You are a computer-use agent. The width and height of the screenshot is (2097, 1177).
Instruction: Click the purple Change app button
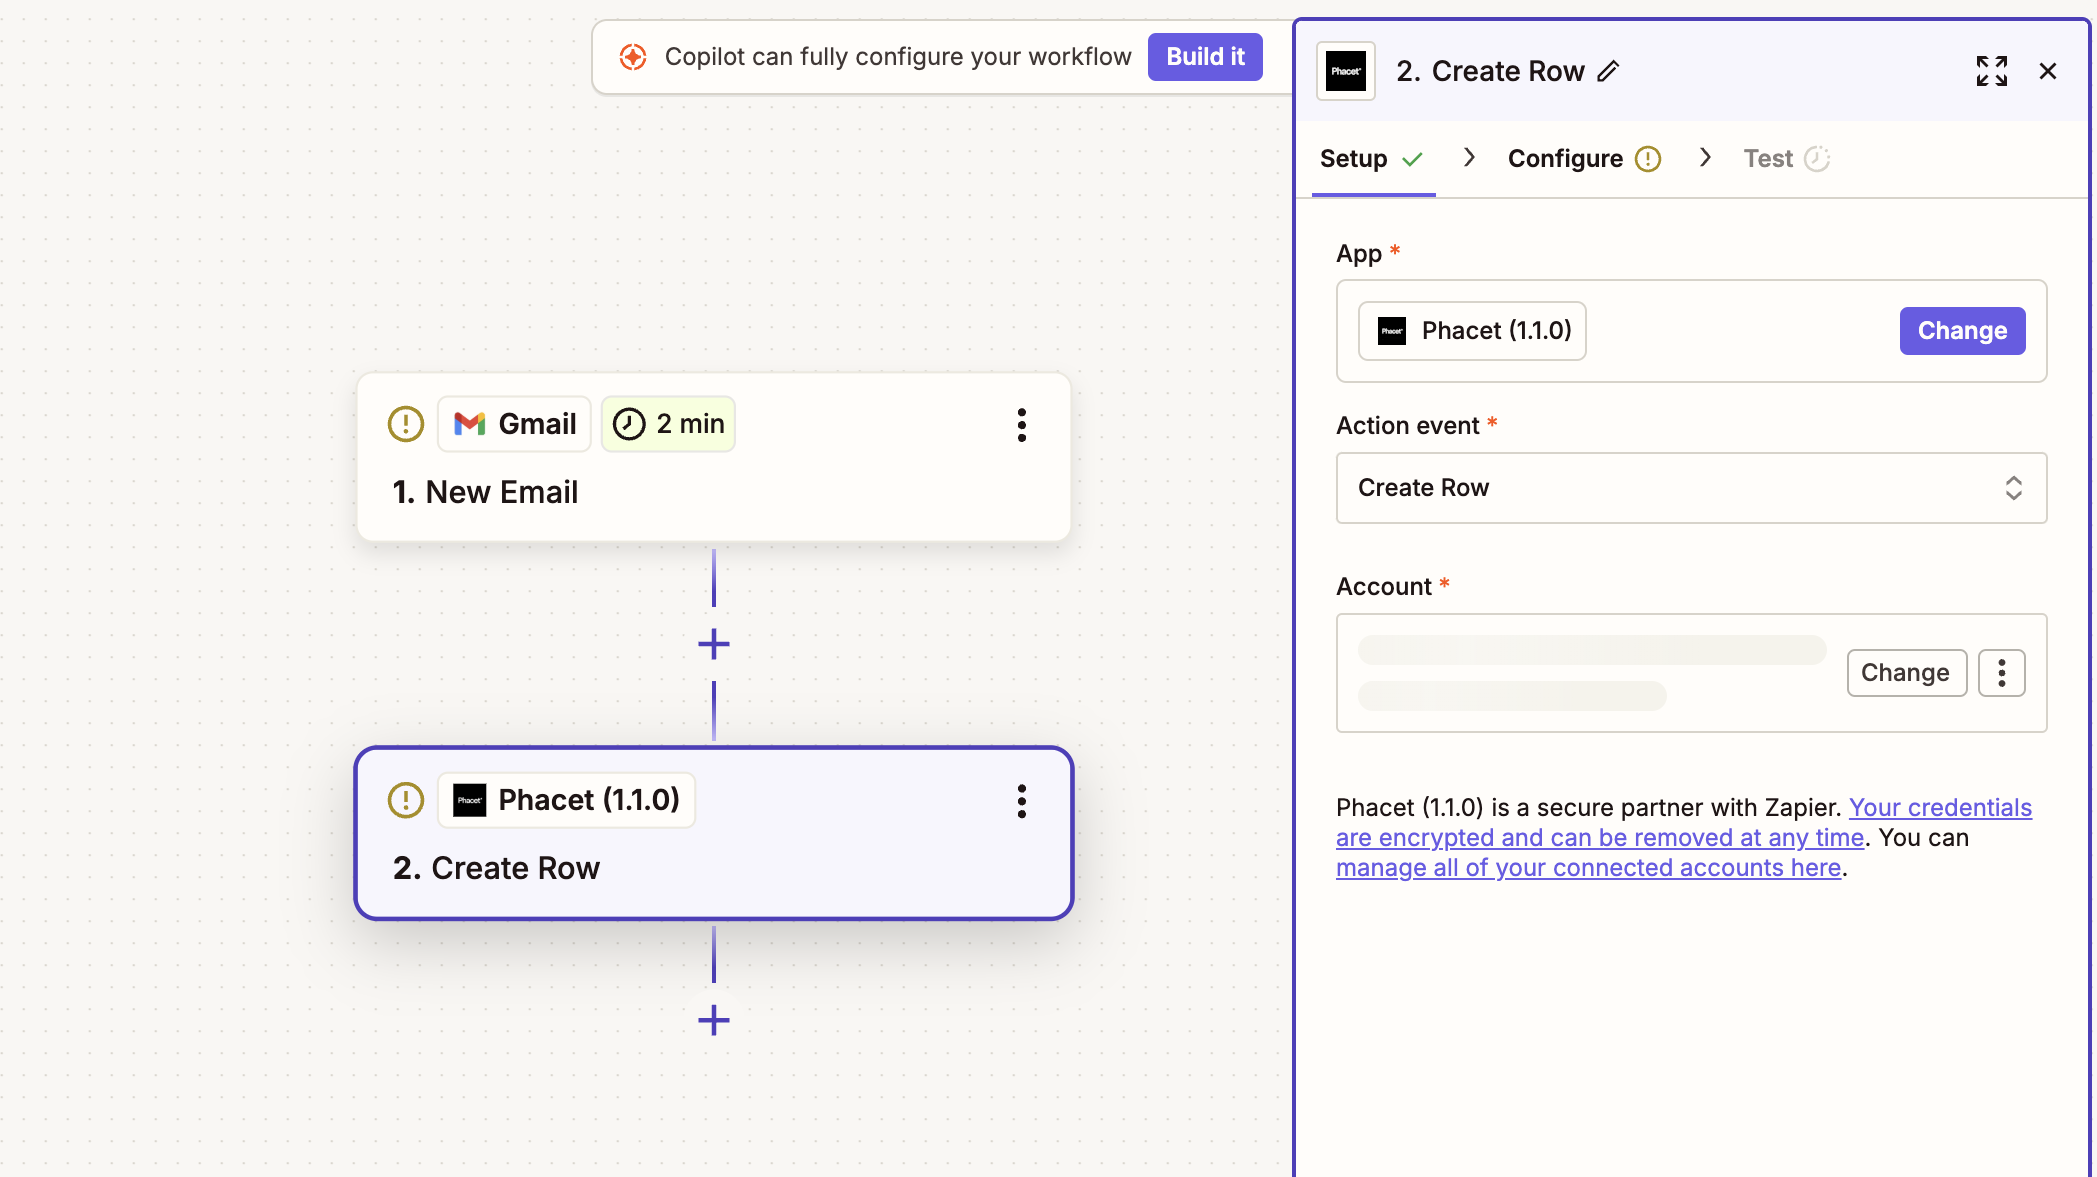[x=1961, y=331]
